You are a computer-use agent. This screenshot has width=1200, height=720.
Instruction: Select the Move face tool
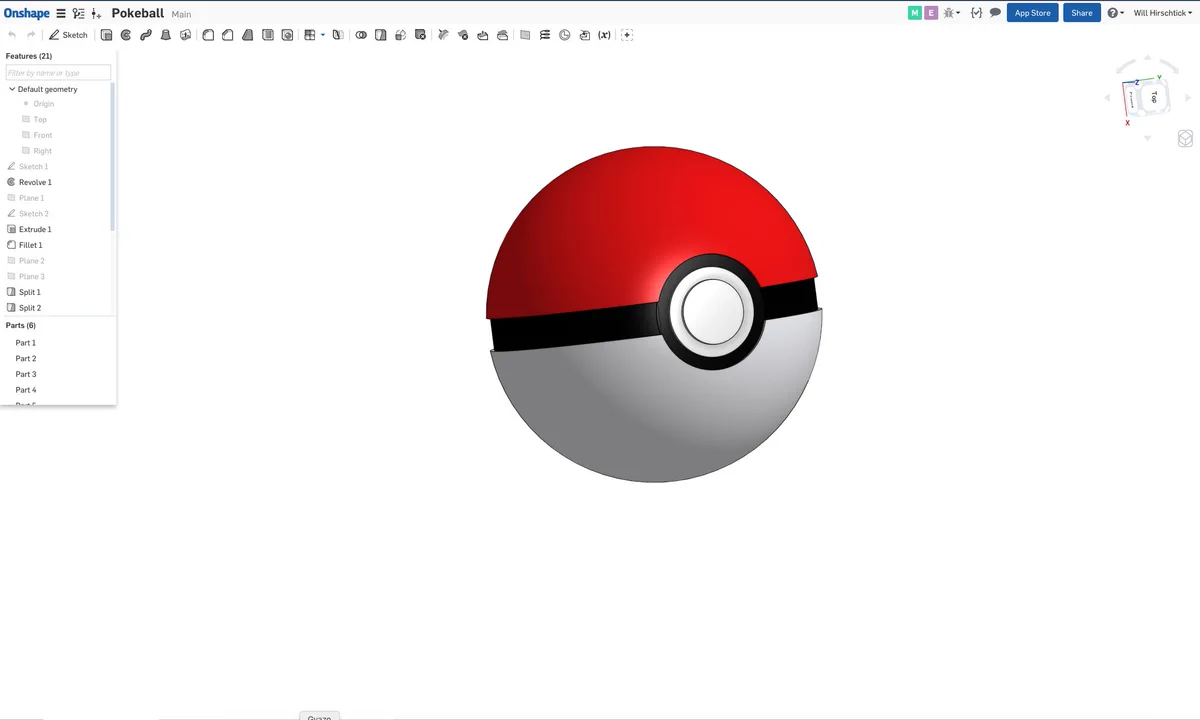483,35
